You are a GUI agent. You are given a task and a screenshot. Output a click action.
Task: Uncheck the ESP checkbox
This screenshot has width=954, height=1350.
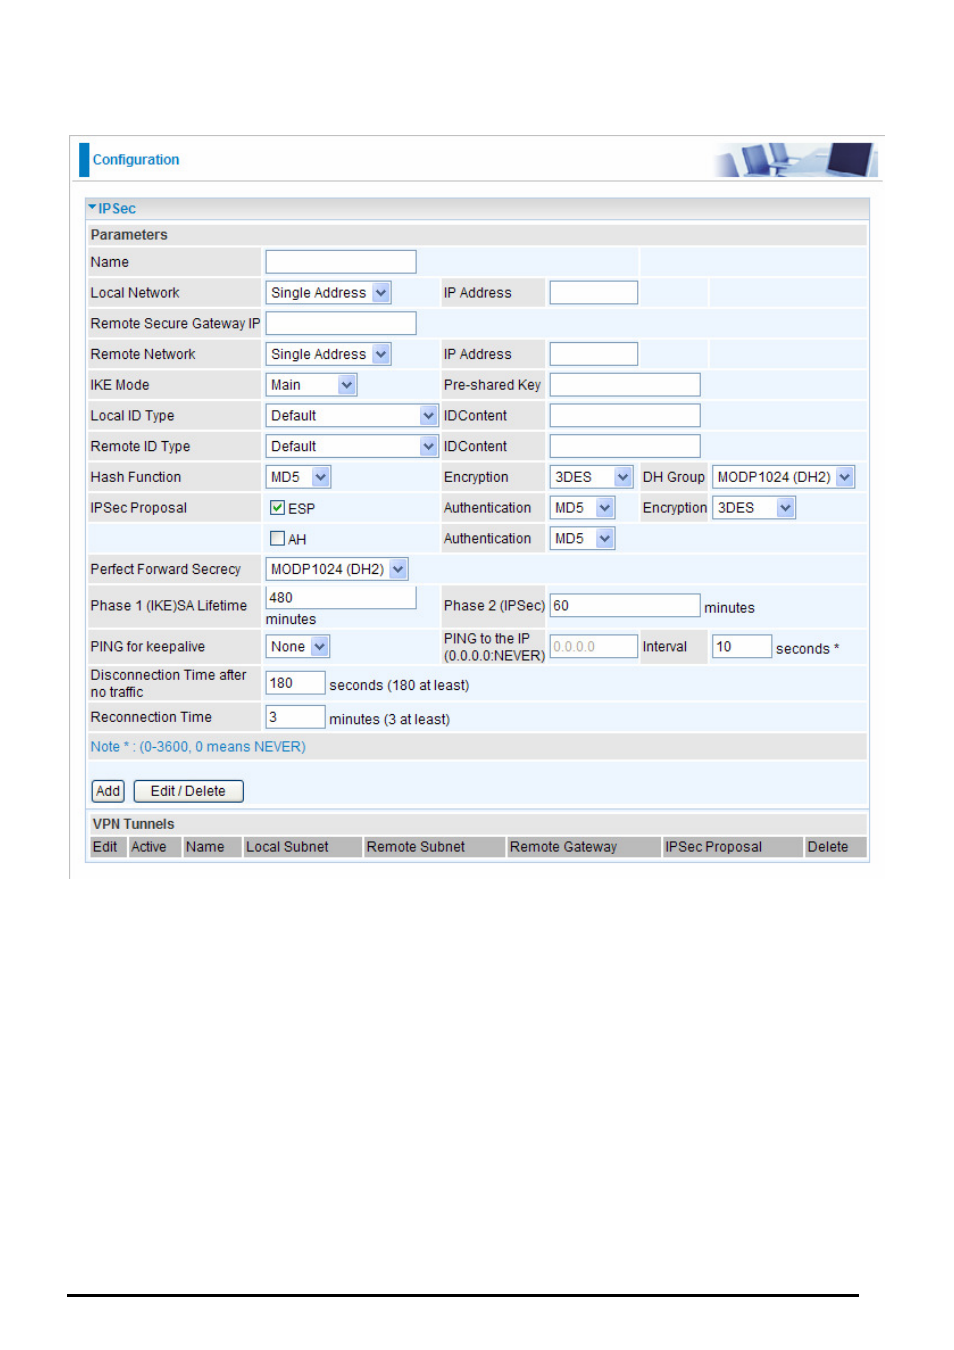278,508
